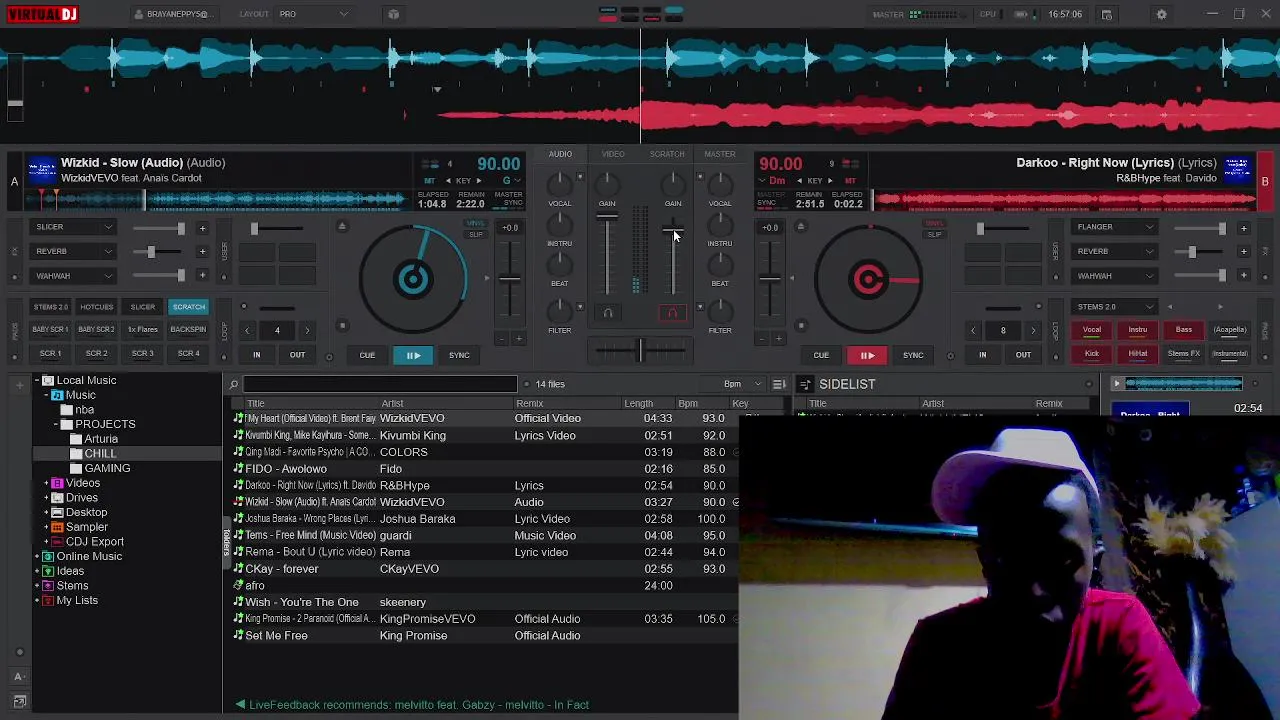Hit CUE on deck B
Viewport: 1280px width, 720px height.
pos(821,355)
